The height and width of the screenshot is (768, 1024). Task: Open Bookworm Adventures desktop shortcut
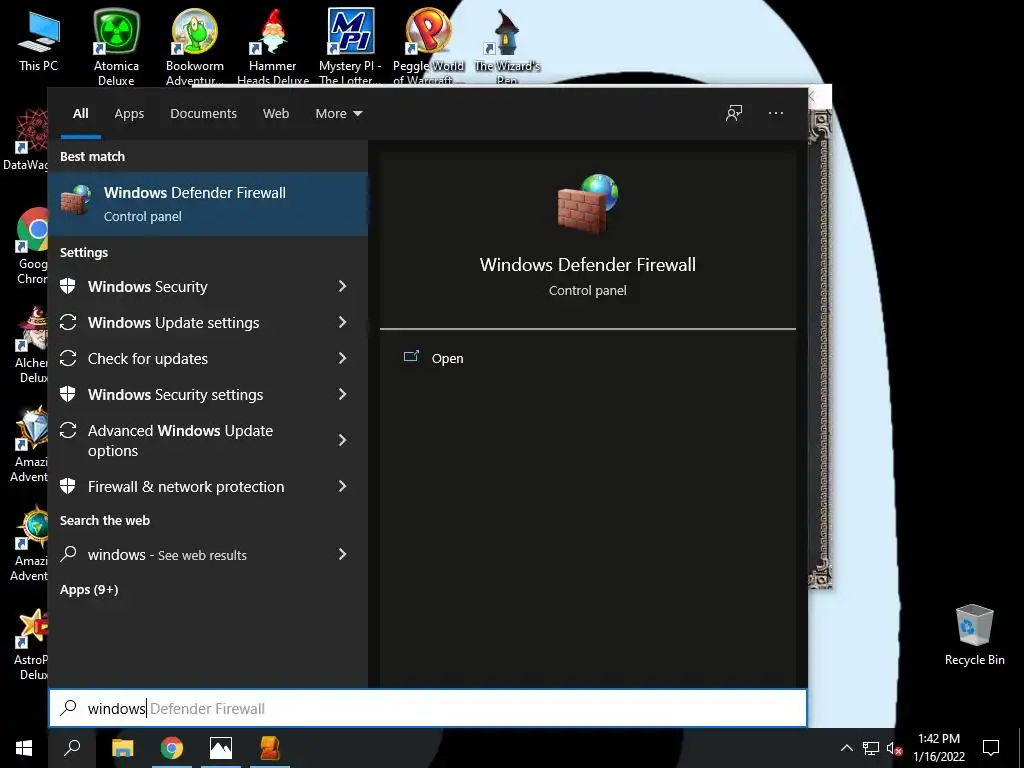pos(195,46)
